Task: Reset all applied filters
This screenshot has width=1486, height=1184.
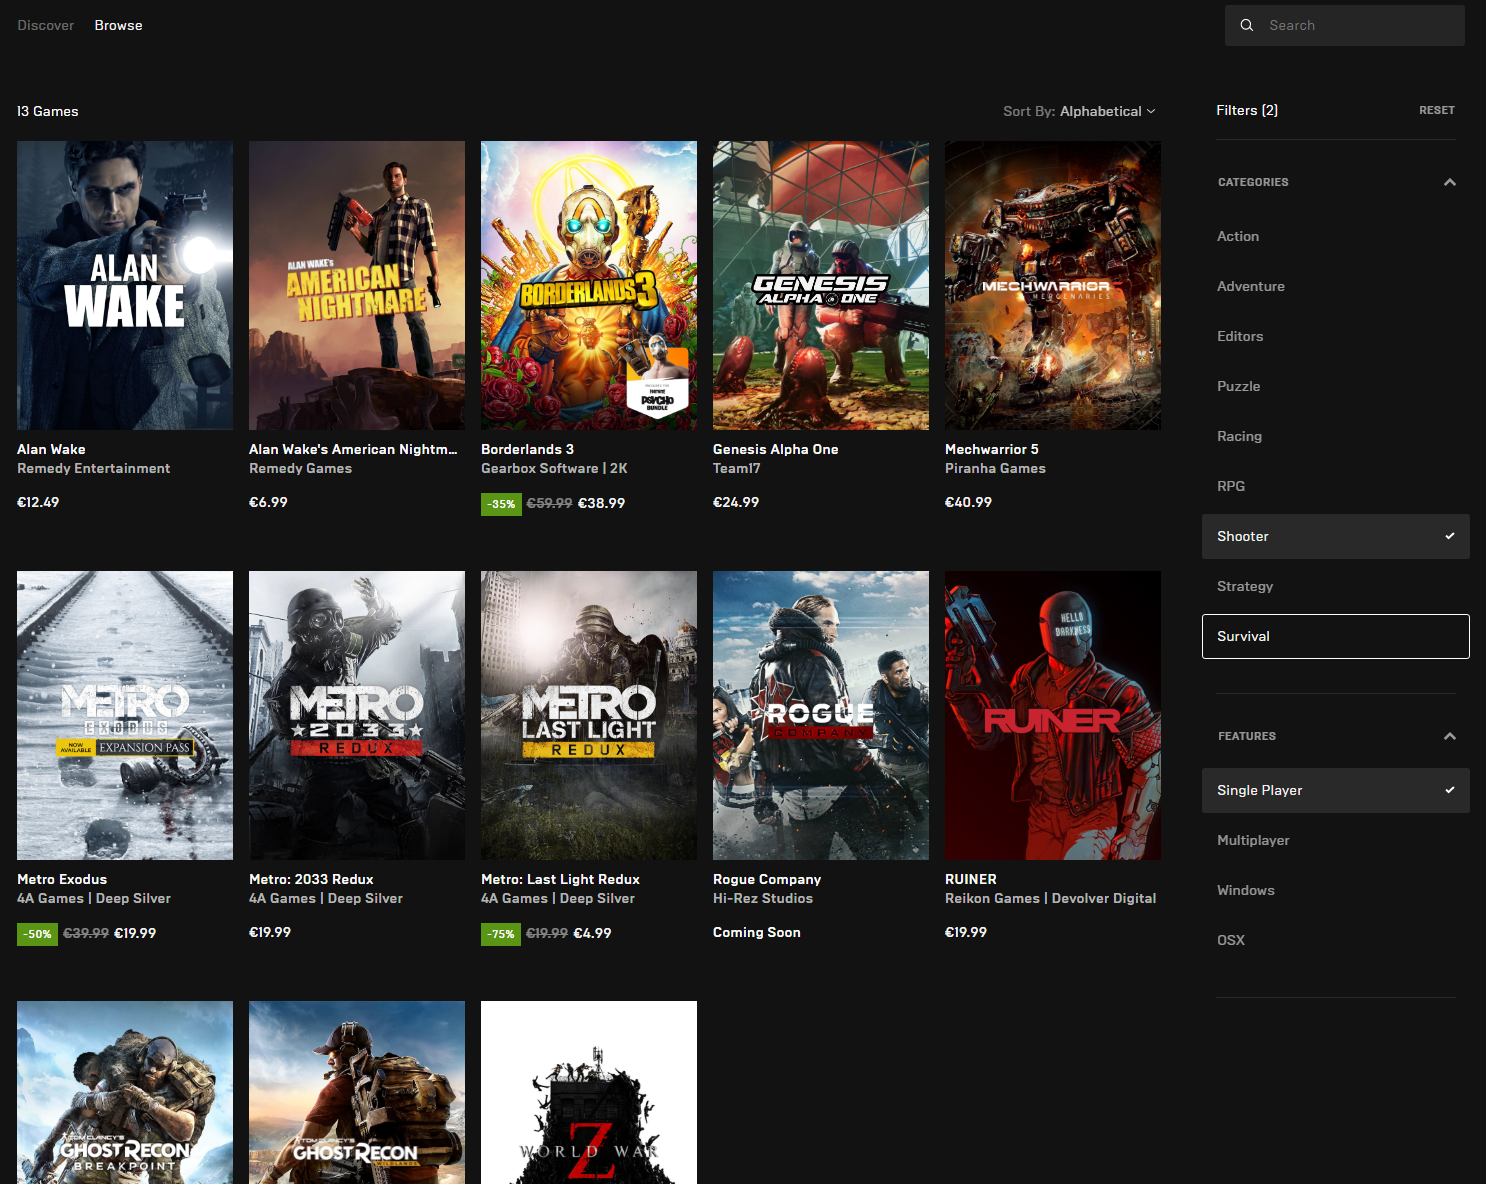Action: [1437, 110]
